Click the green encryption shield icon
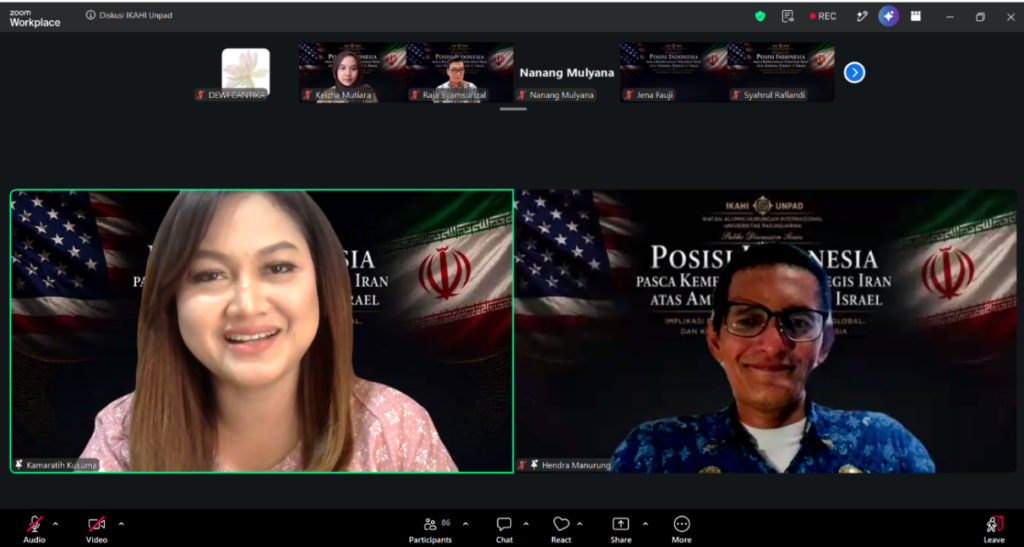The height and width of the screenshot is (547, 1024). 760,16
